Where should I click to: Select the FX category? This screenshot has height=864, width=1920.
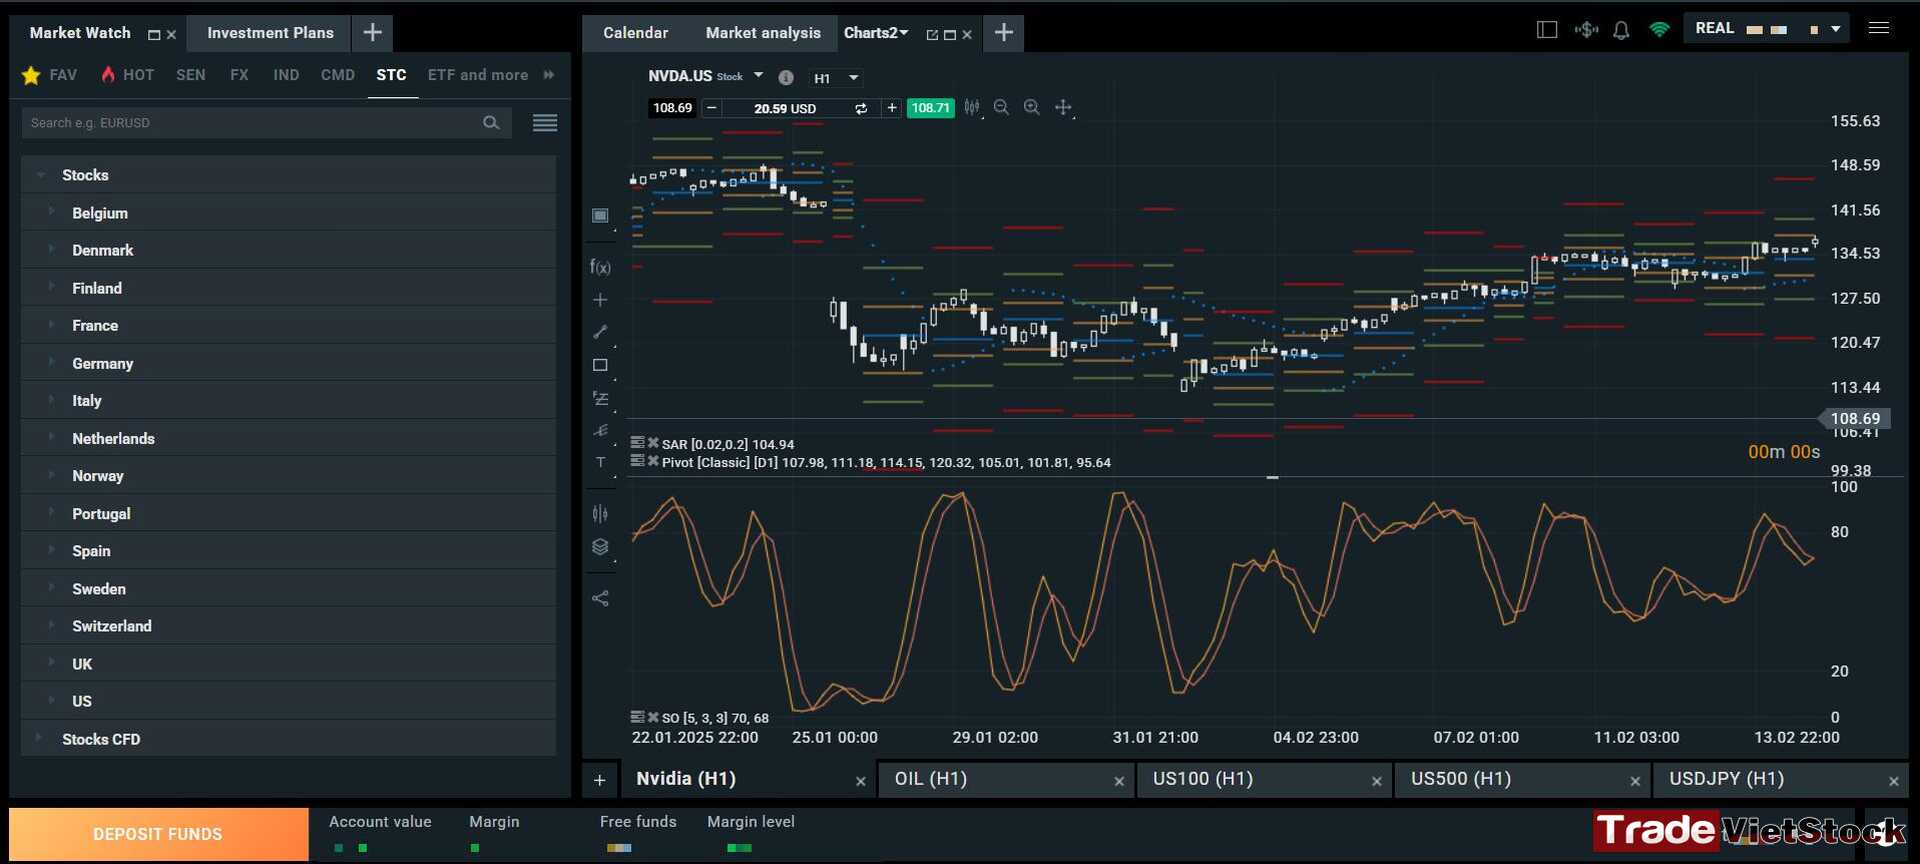coord(239,75)
